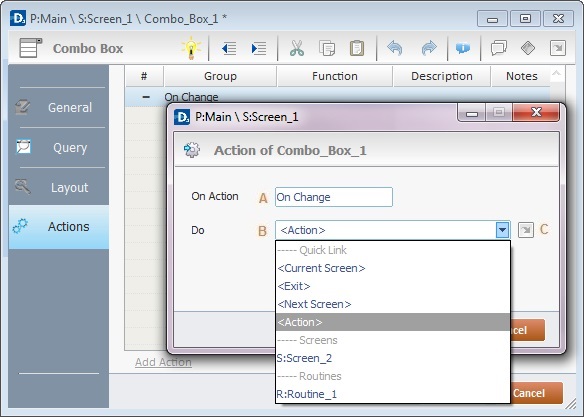
Task: Collapse the On Change group row
Action: [x=146, y=97]
